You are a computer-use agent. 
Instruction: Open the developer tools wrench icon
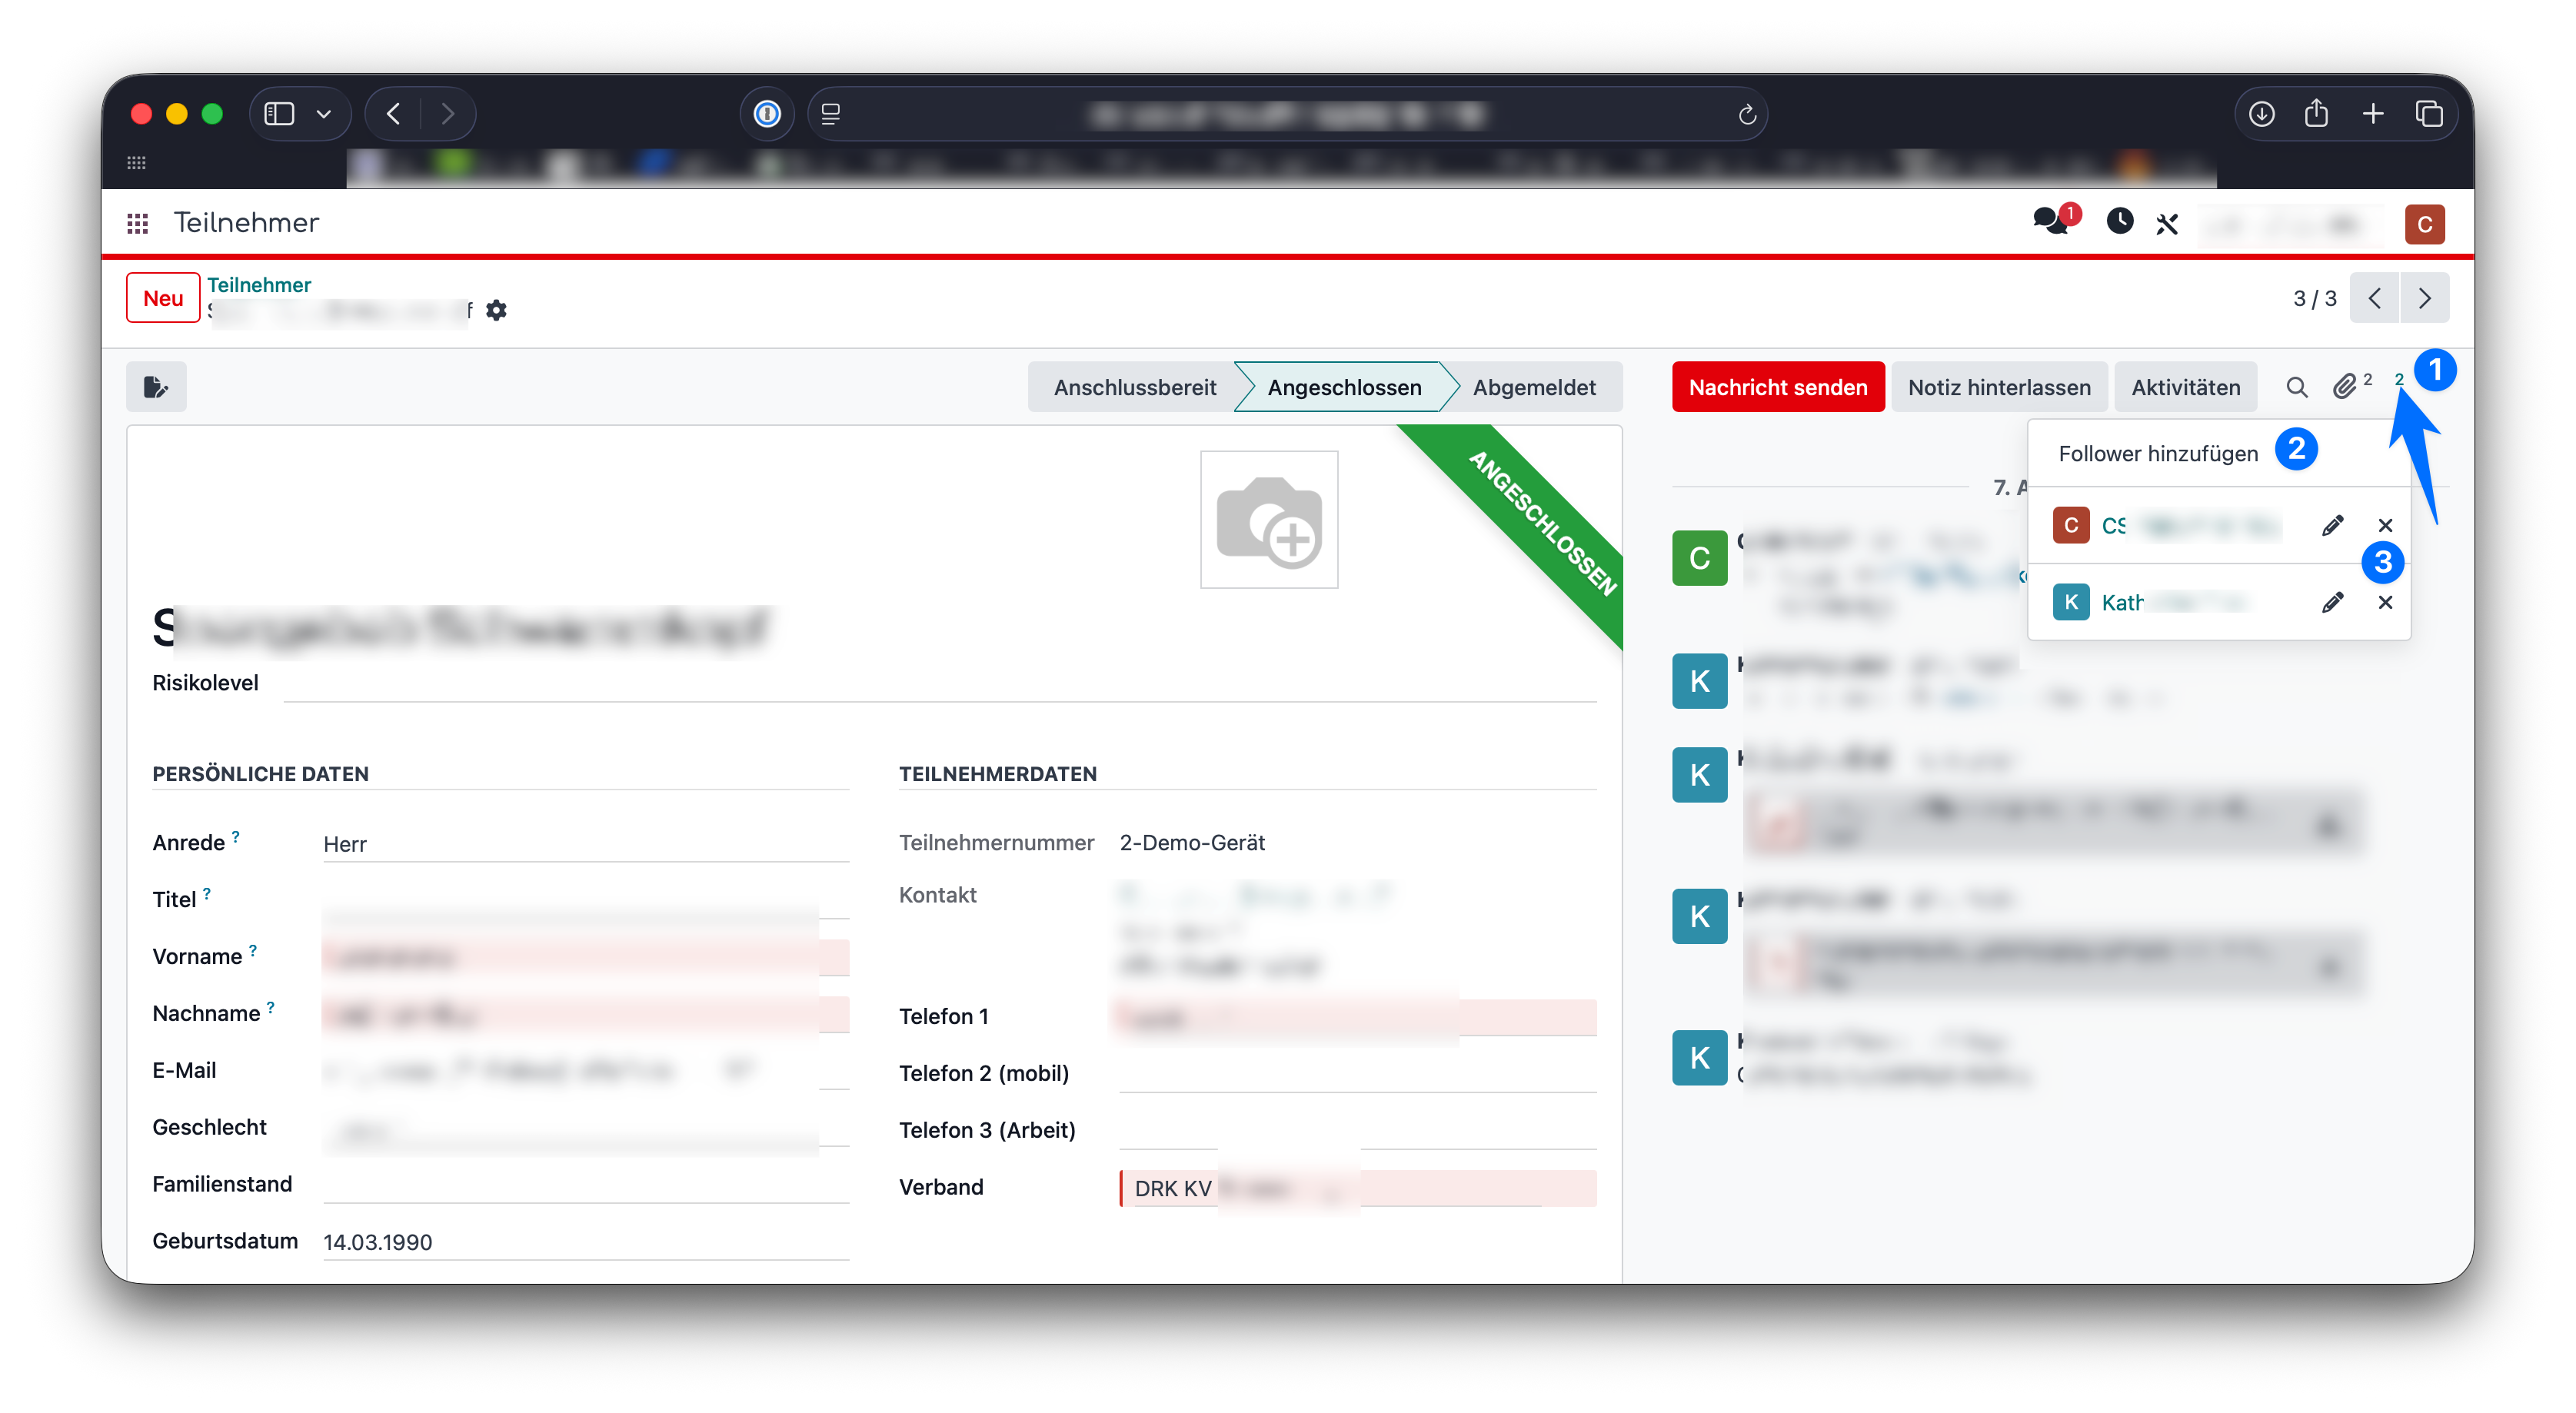pyautogui.click(x=2167, y=223)
